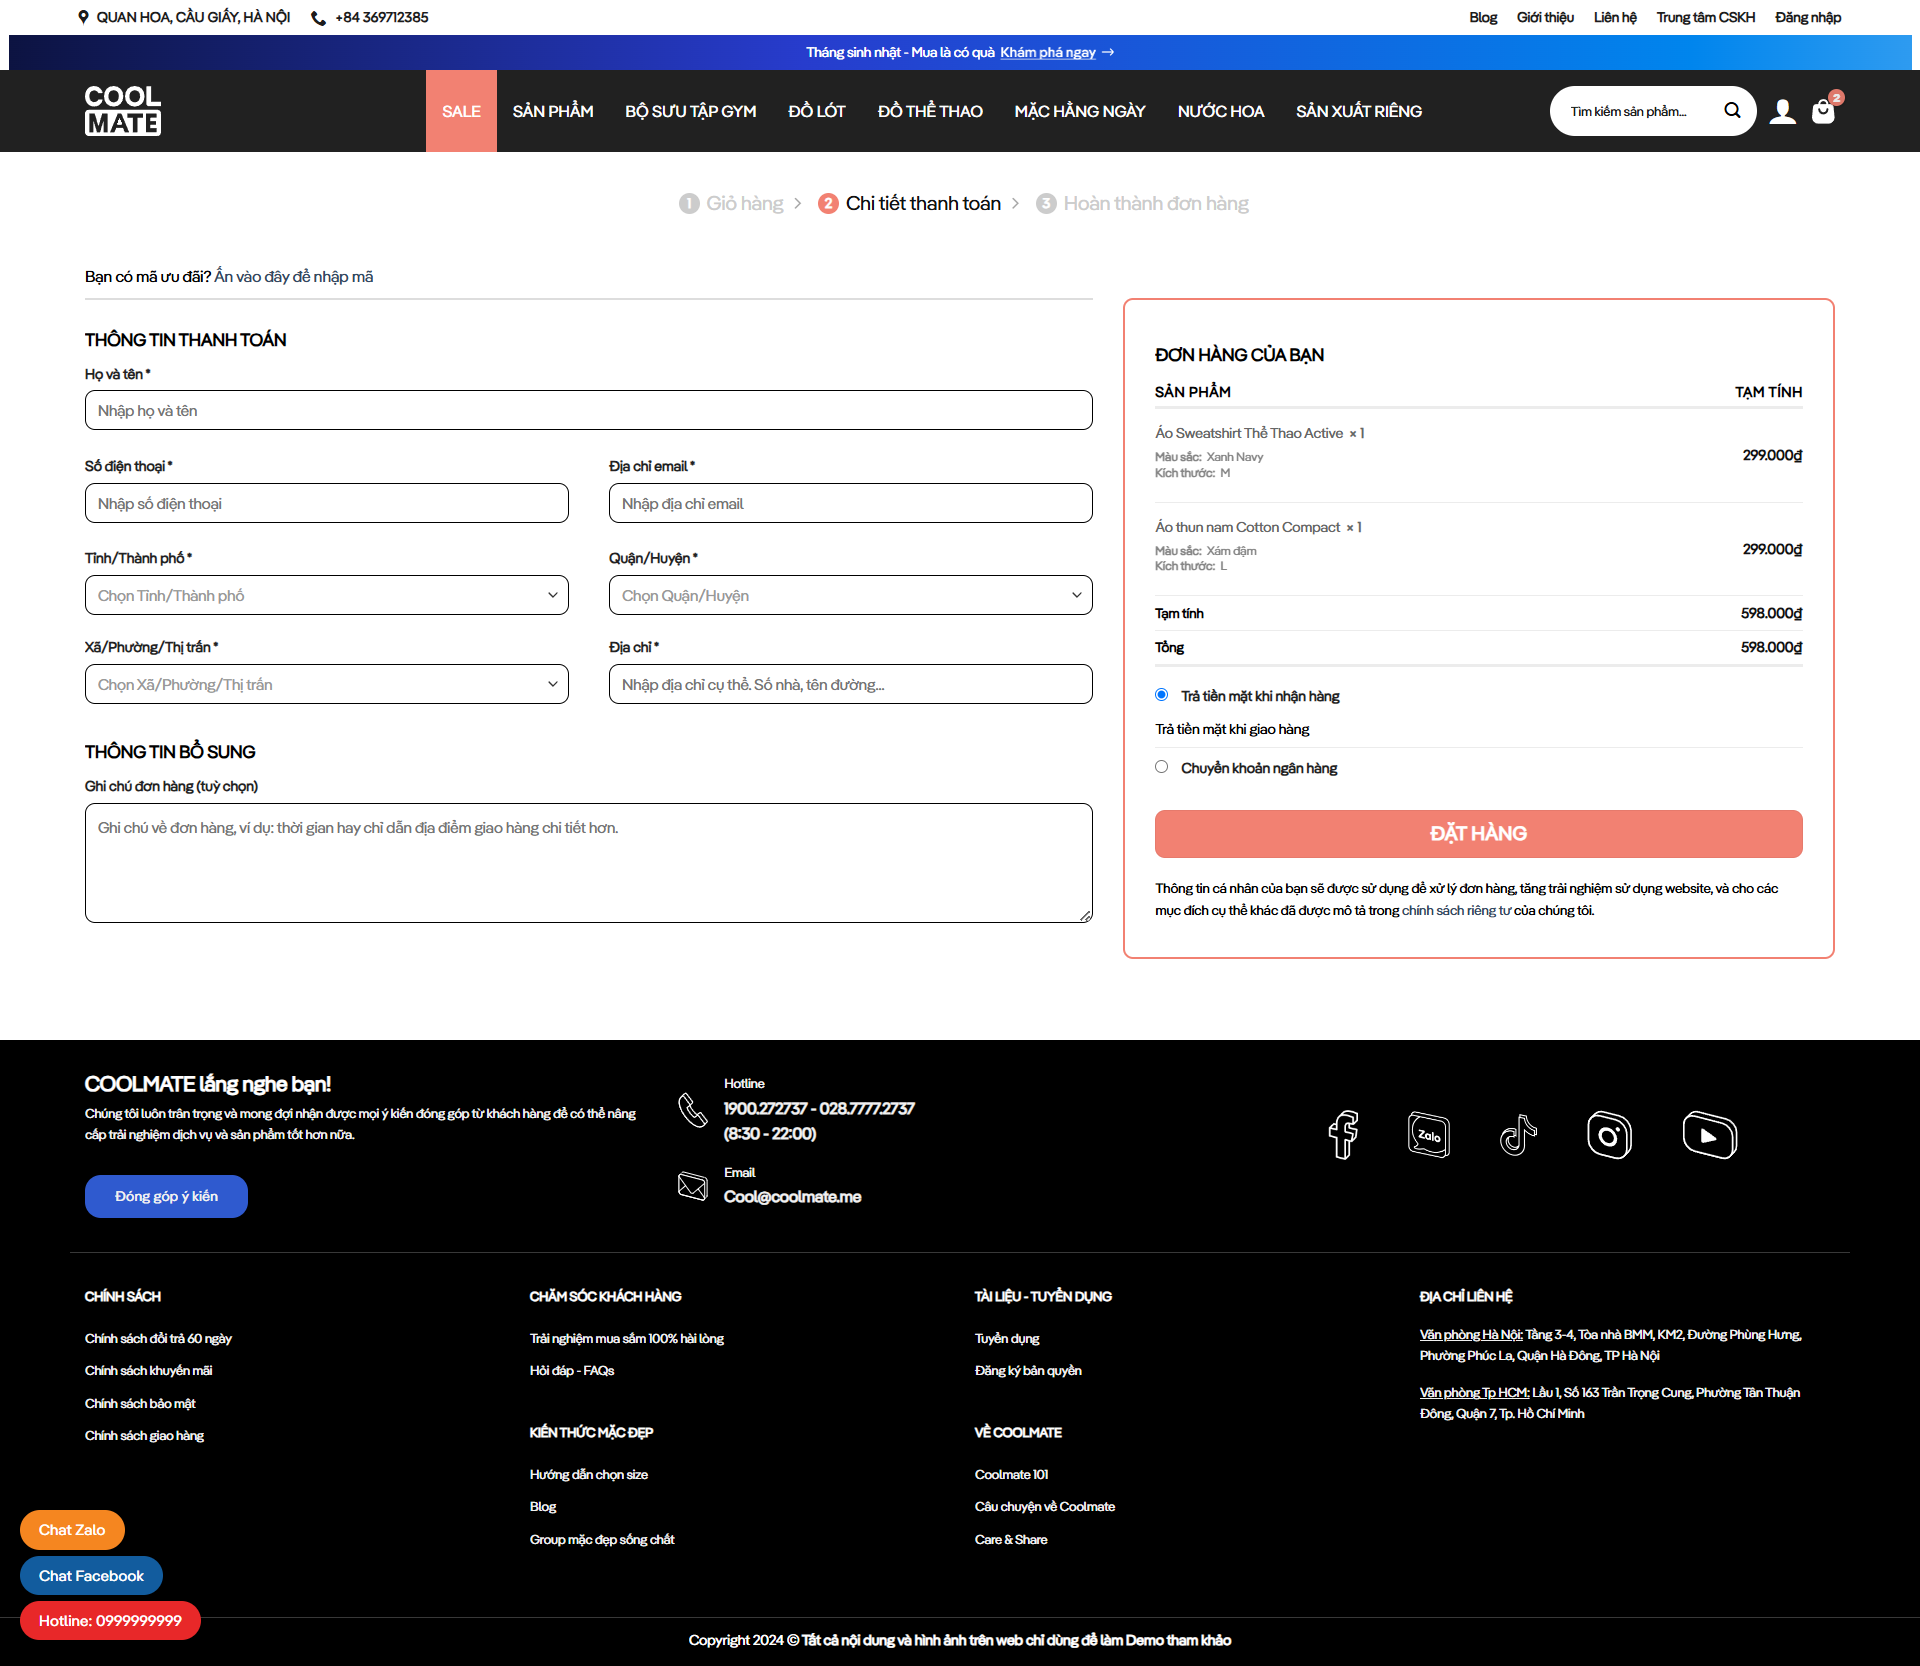This screenshot has width=1920, height=1666.
Task: Open the YouTube social icon in footer
Action: [1710, 1135]
